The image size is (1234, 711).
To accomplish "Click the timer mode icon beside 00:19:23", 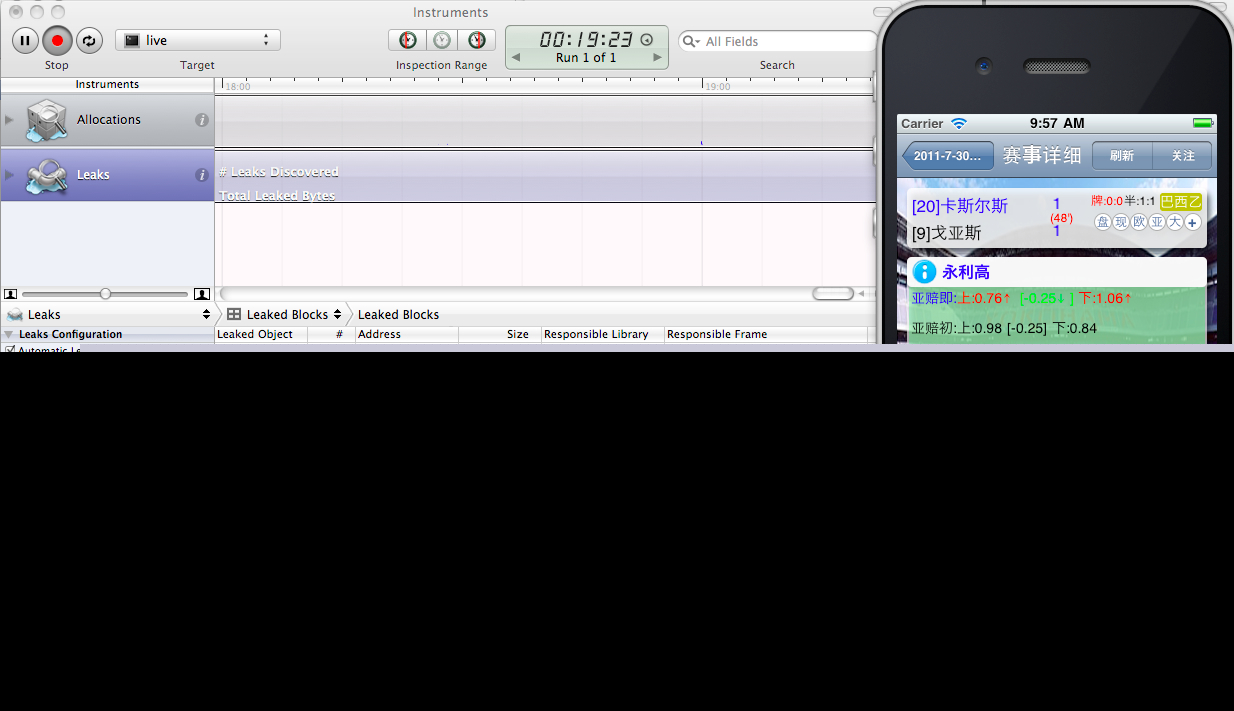I will pos(646,40).
